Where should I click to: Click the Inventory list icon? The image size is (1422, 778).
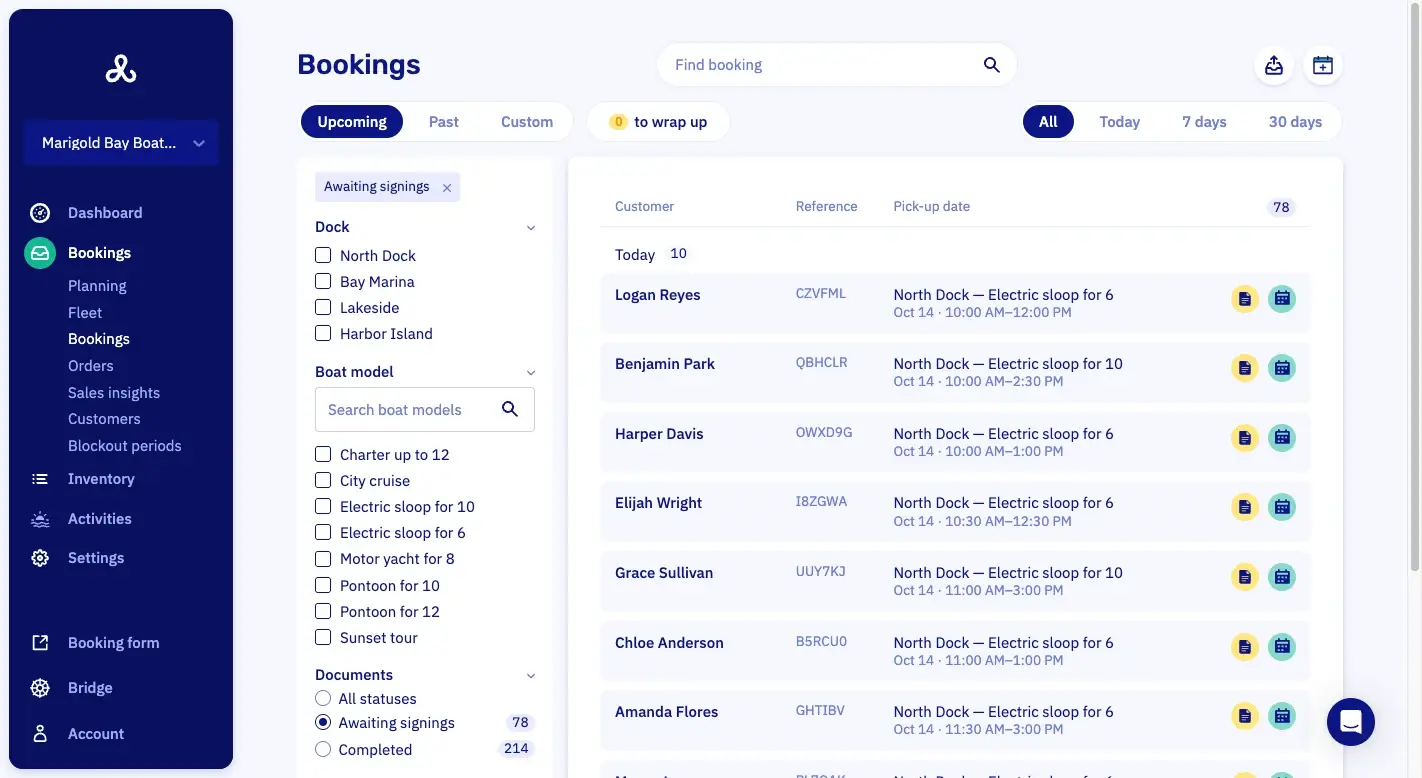point(40,479)
